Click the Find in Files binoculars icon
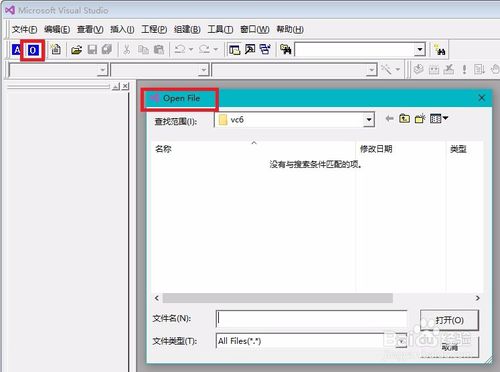 click(286, 50)
